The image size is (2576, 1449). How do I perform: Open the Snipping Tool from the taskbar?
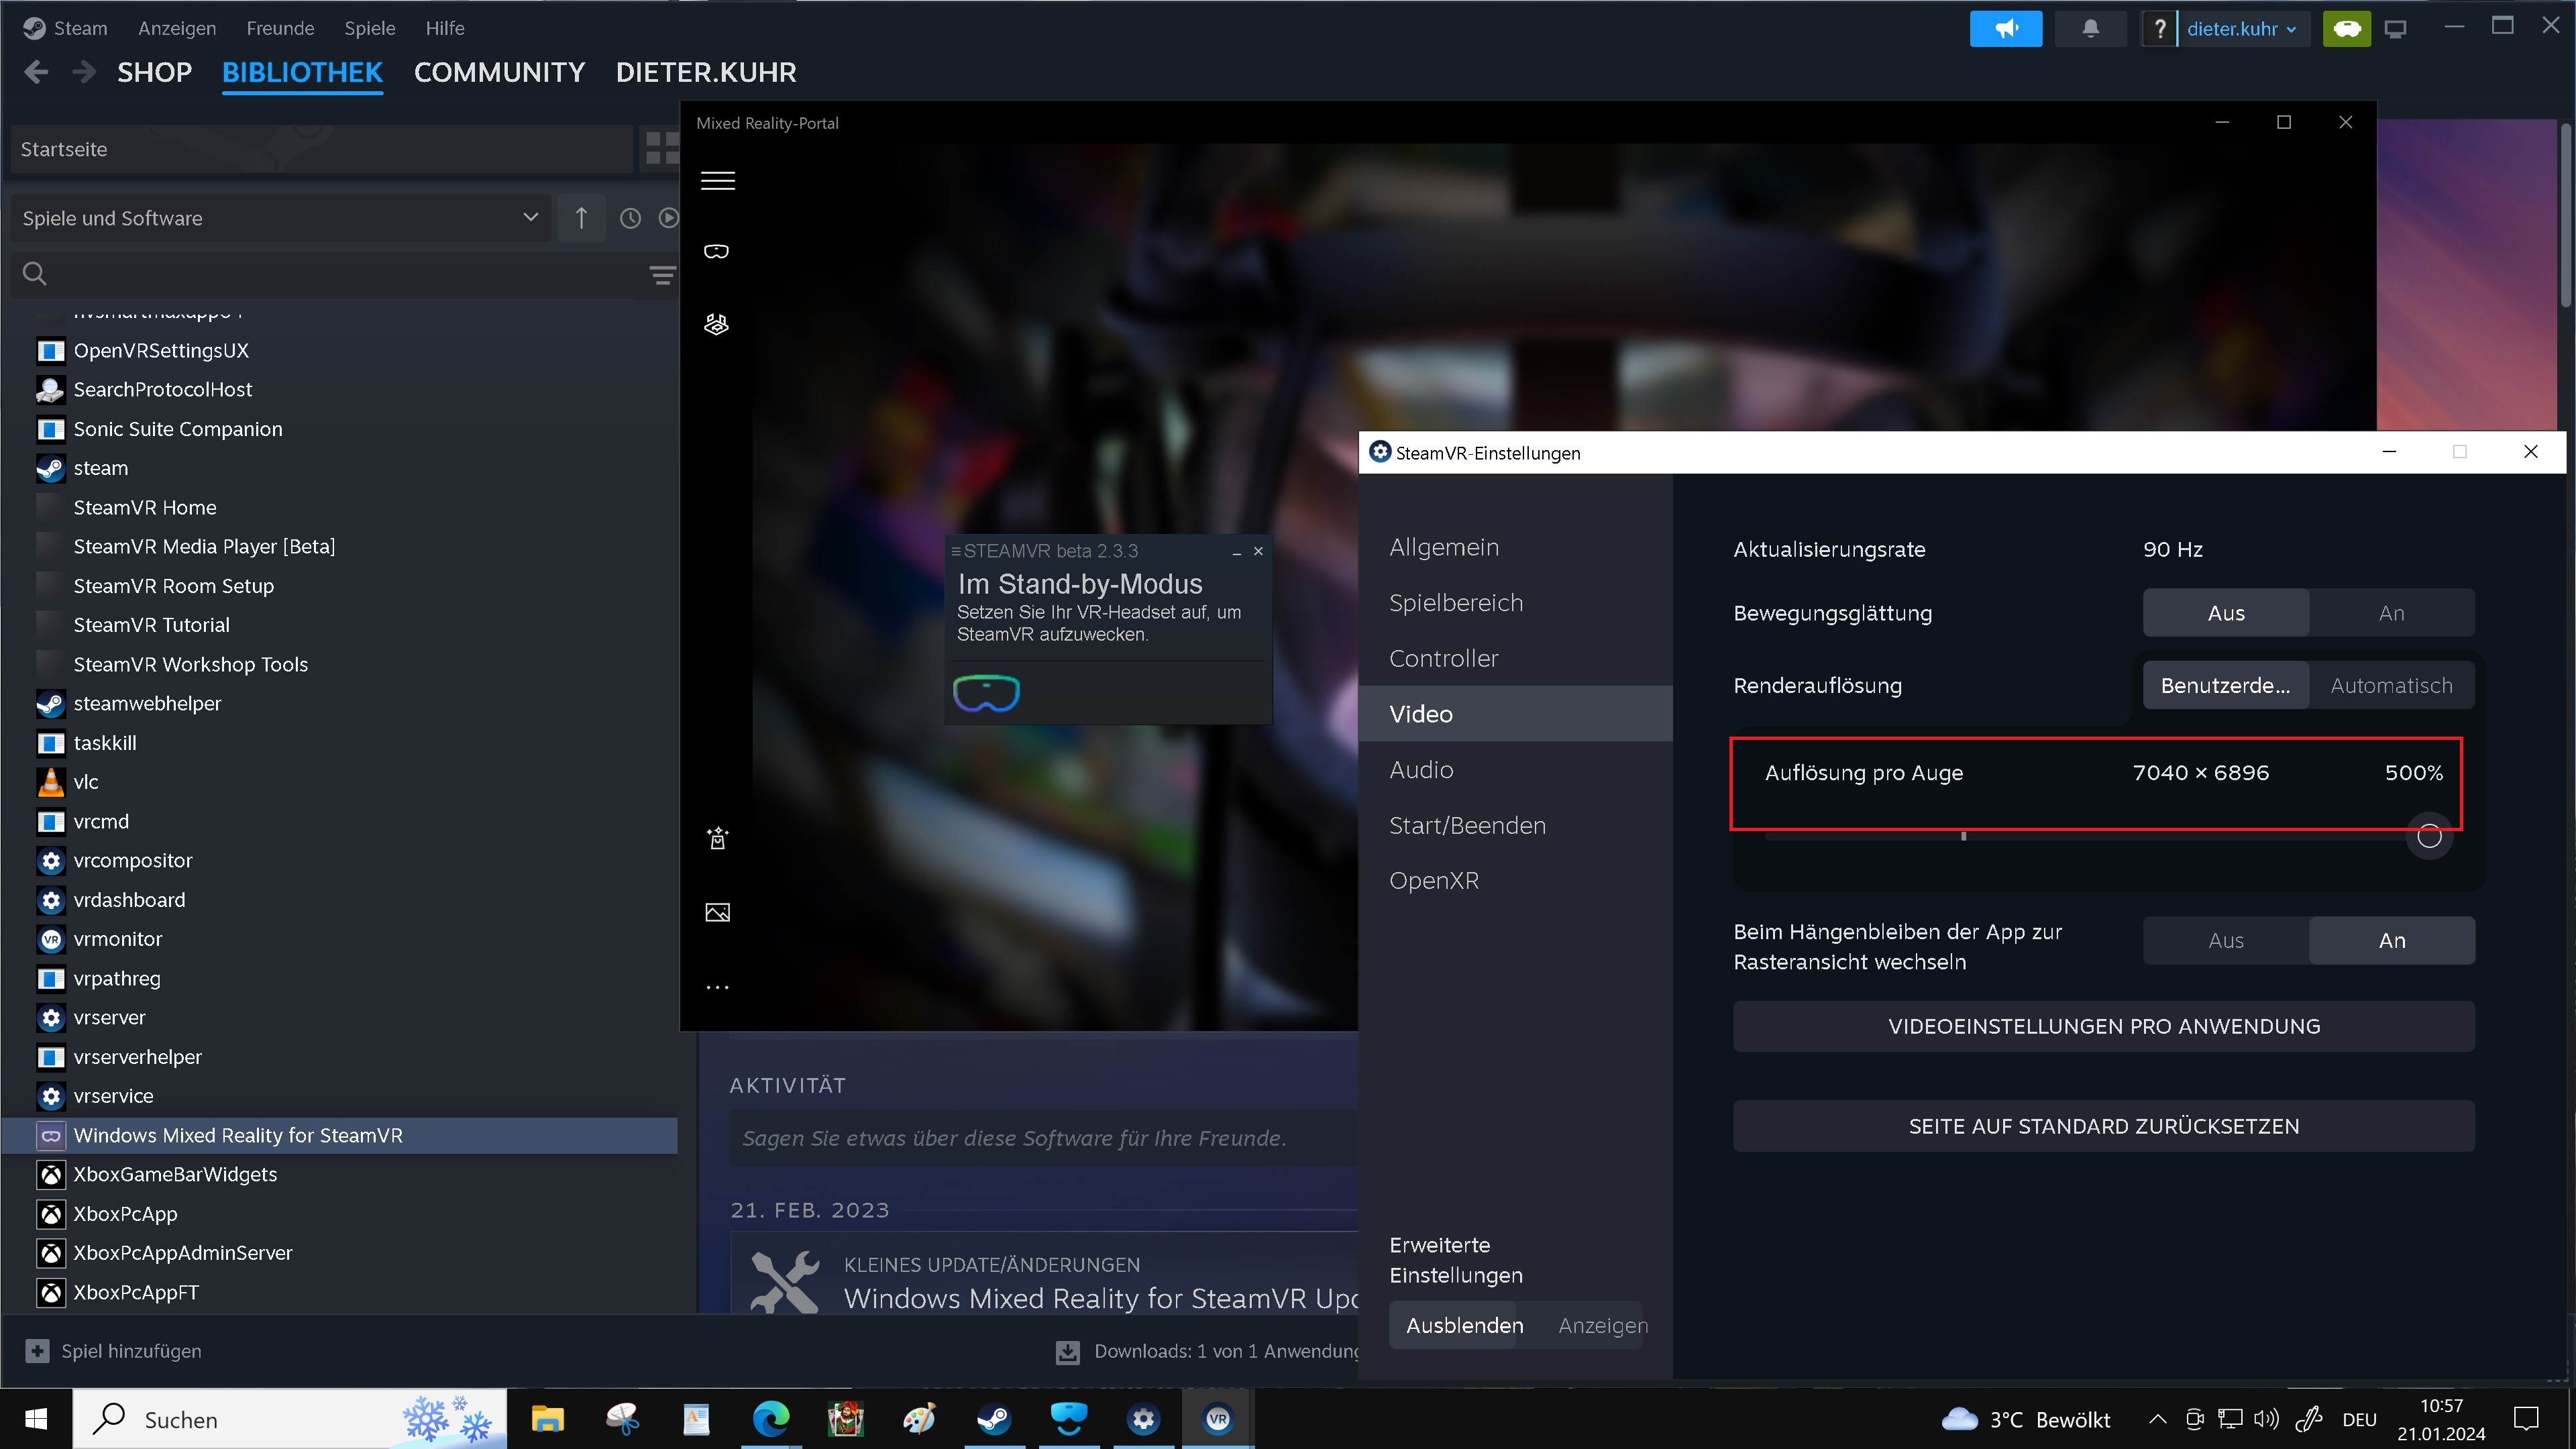(622, 1419)
